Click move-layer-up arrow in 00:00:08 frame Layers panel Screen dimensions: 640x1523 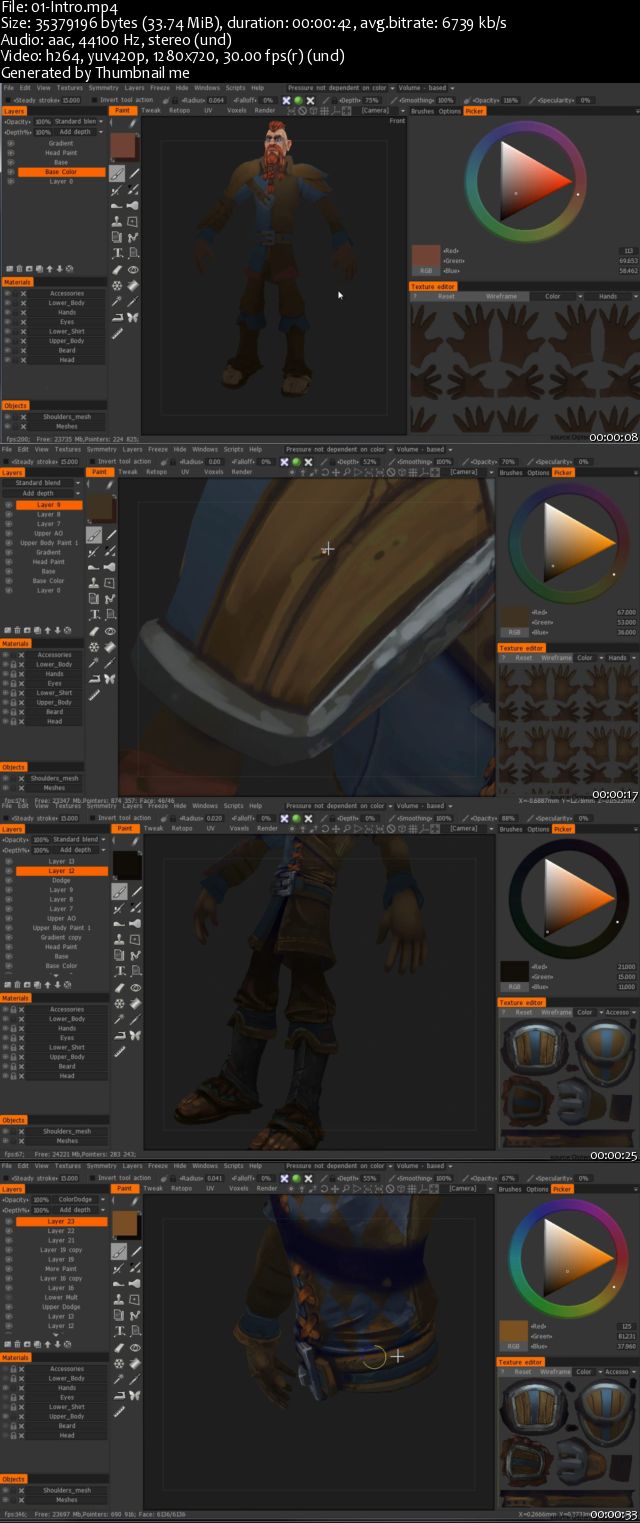(x=51, y=268)
